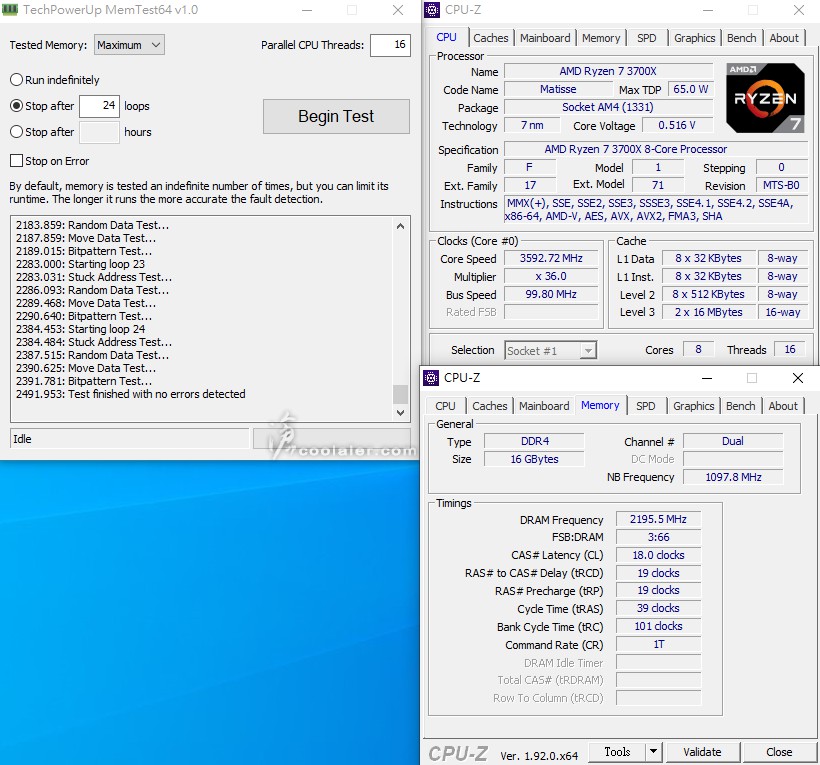Select Stop after hours radio button
The height and width of the screenshot is (765, 820).
[17, 132]
